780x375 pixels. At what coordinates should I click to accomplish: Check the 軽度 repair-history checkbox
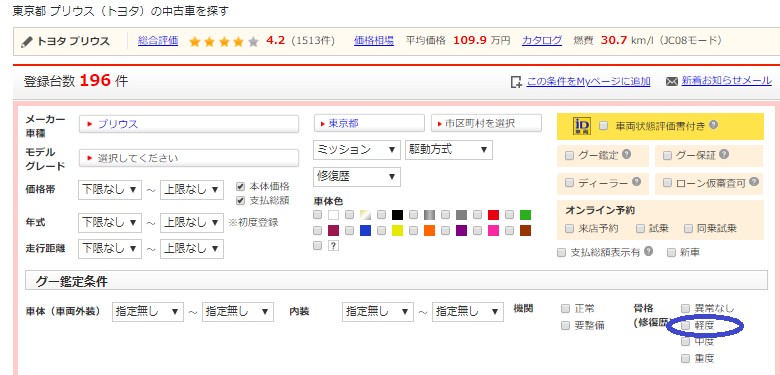point(685,325)
